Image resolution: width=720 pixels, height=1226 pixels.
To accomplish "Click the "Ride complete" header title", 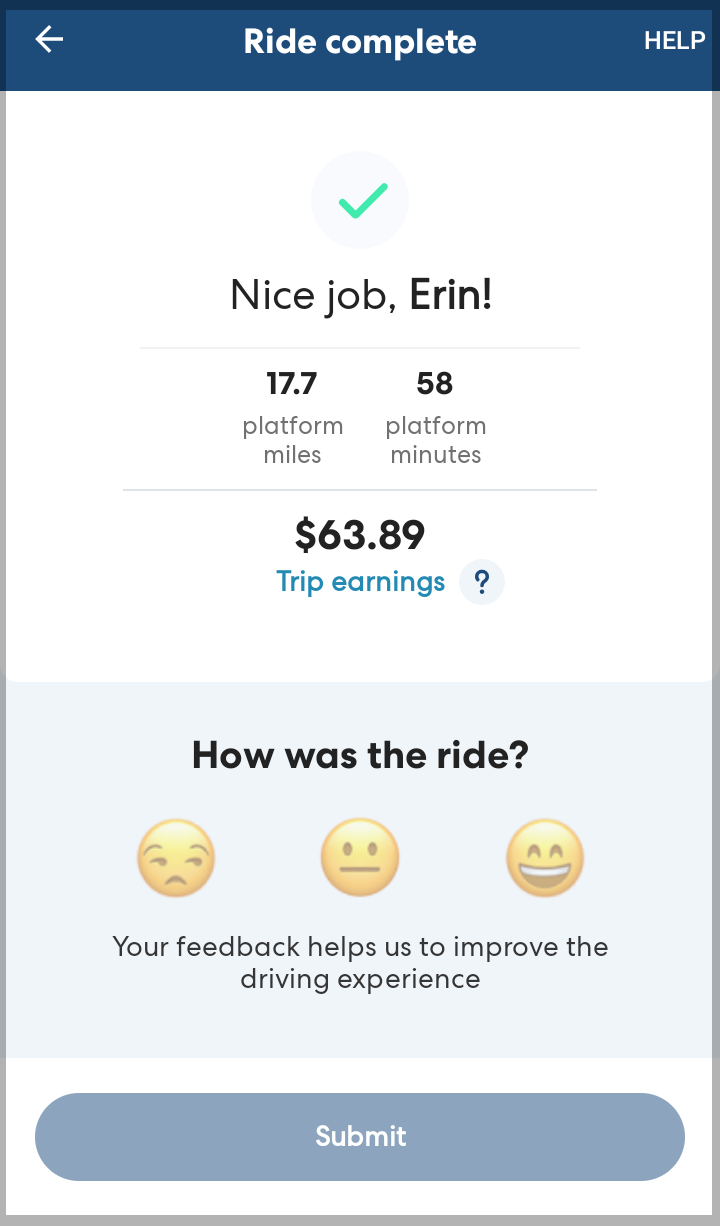I will click(360, 42).
